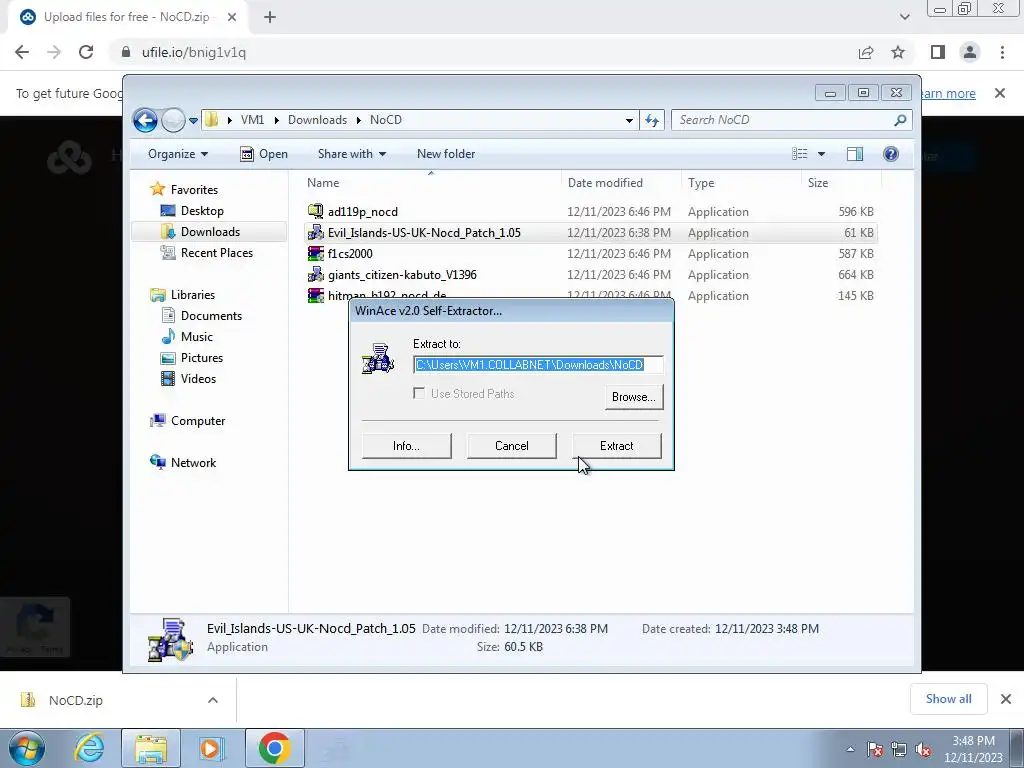Open Downloads in the navigation pane
1024x768 pixels.
tap(210, 232)
